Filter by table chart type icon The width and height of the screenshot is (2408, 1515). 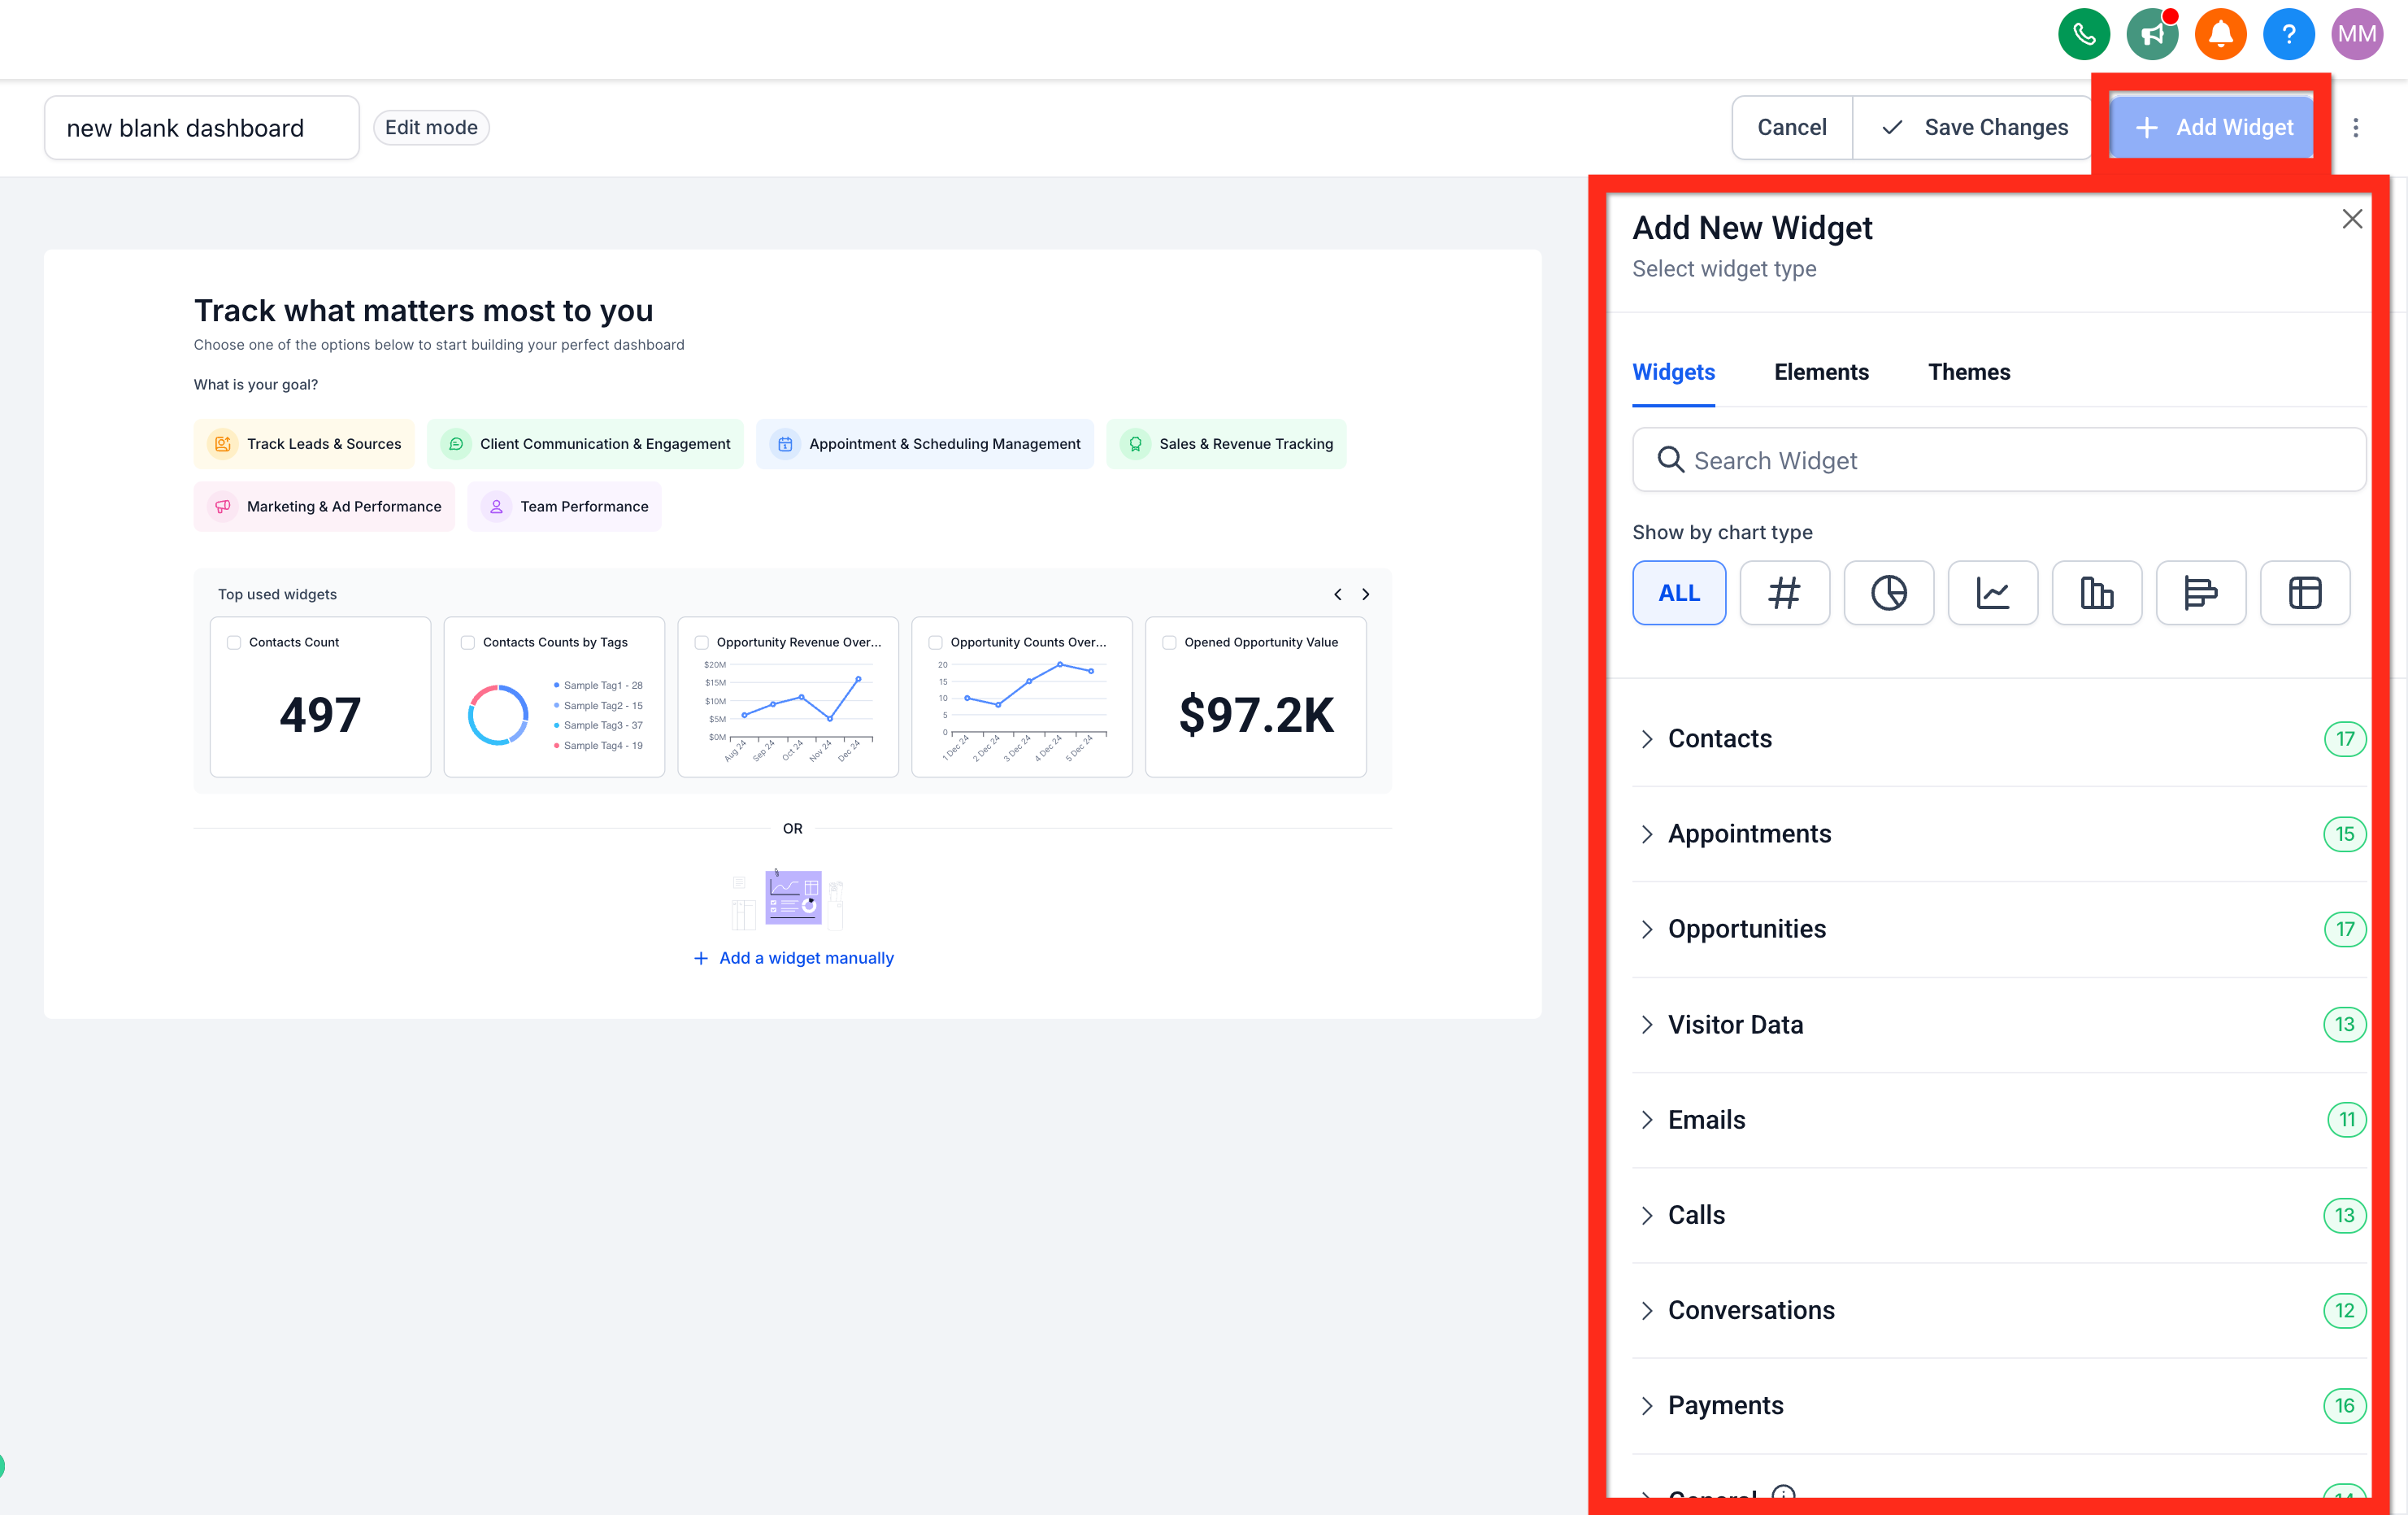coord(2304,593)
